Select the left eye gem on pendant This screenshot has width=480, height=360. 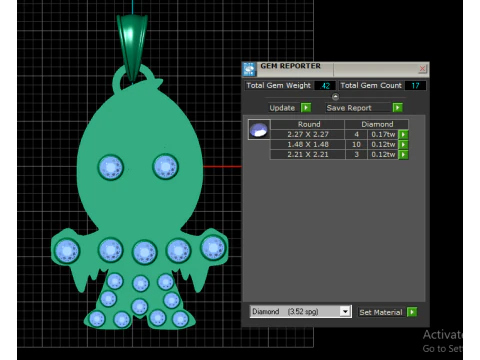[111, 167]
